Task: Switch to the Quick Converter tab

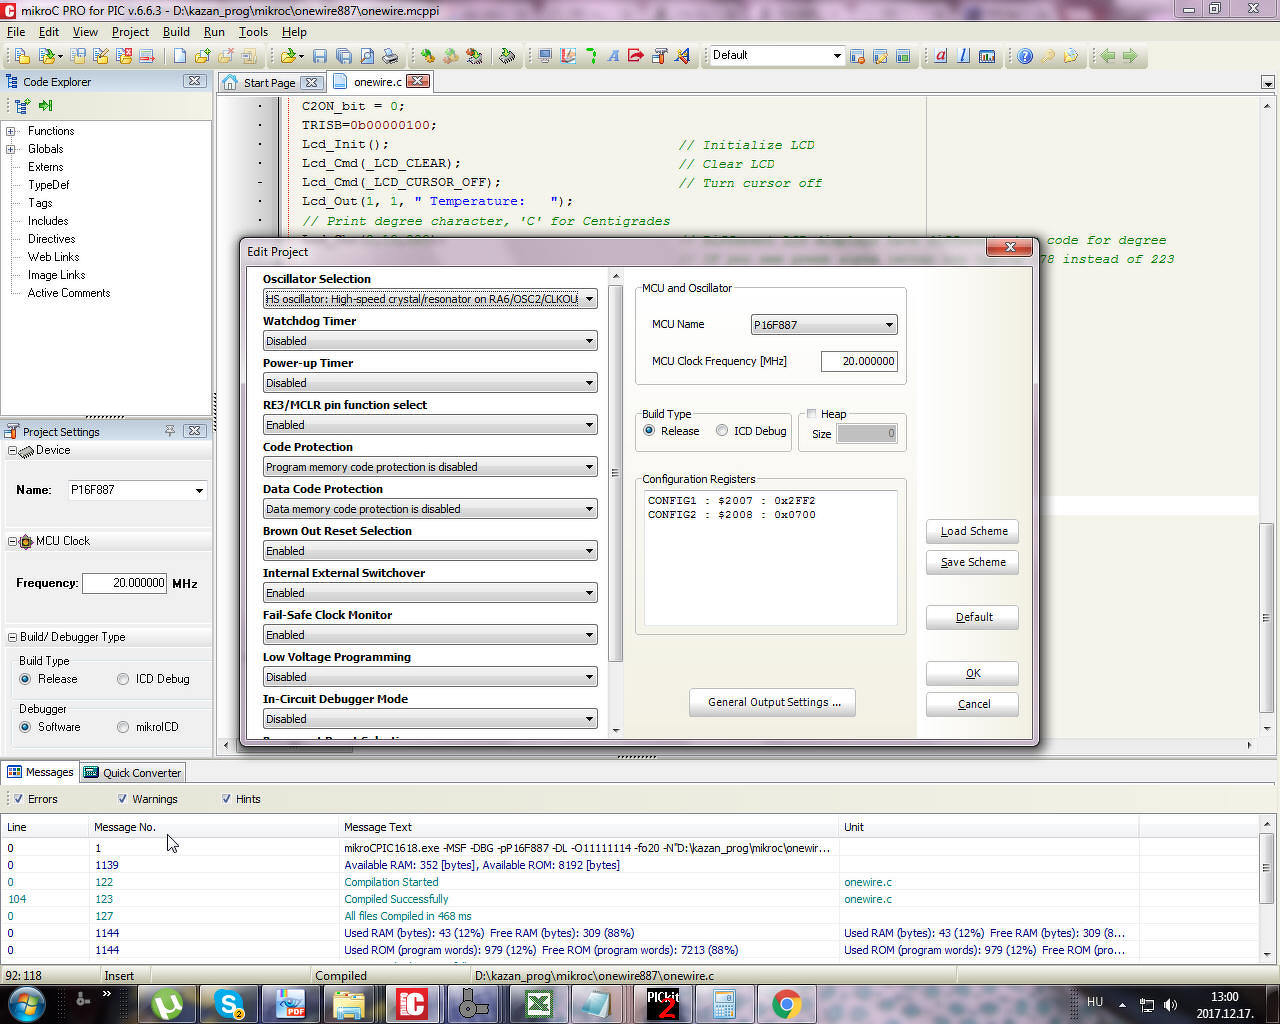Action: (x=133, y=773)
